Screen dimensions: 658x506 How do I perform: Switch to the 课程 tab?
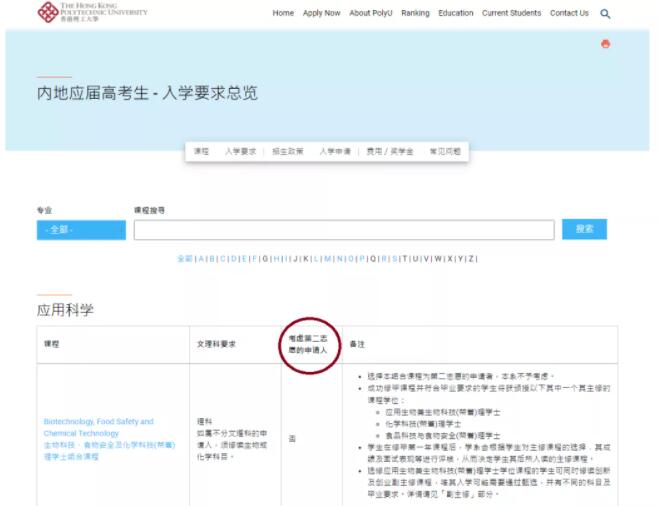coord(201,151)
